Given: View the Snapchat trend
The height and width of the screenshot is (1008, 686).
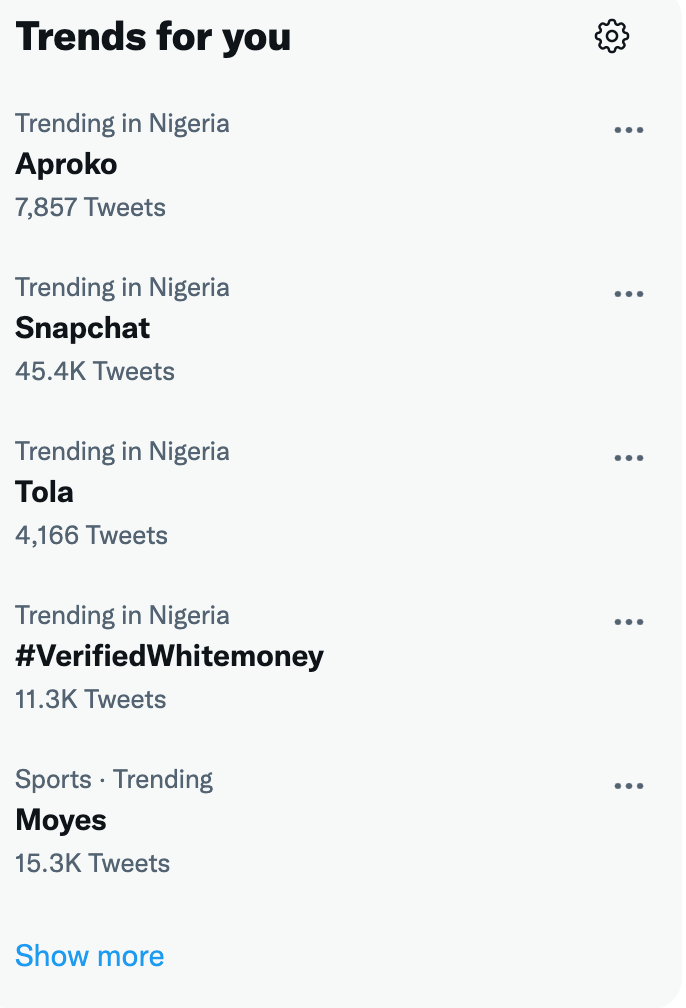Looking at the screenshot, I should (83, 328).
